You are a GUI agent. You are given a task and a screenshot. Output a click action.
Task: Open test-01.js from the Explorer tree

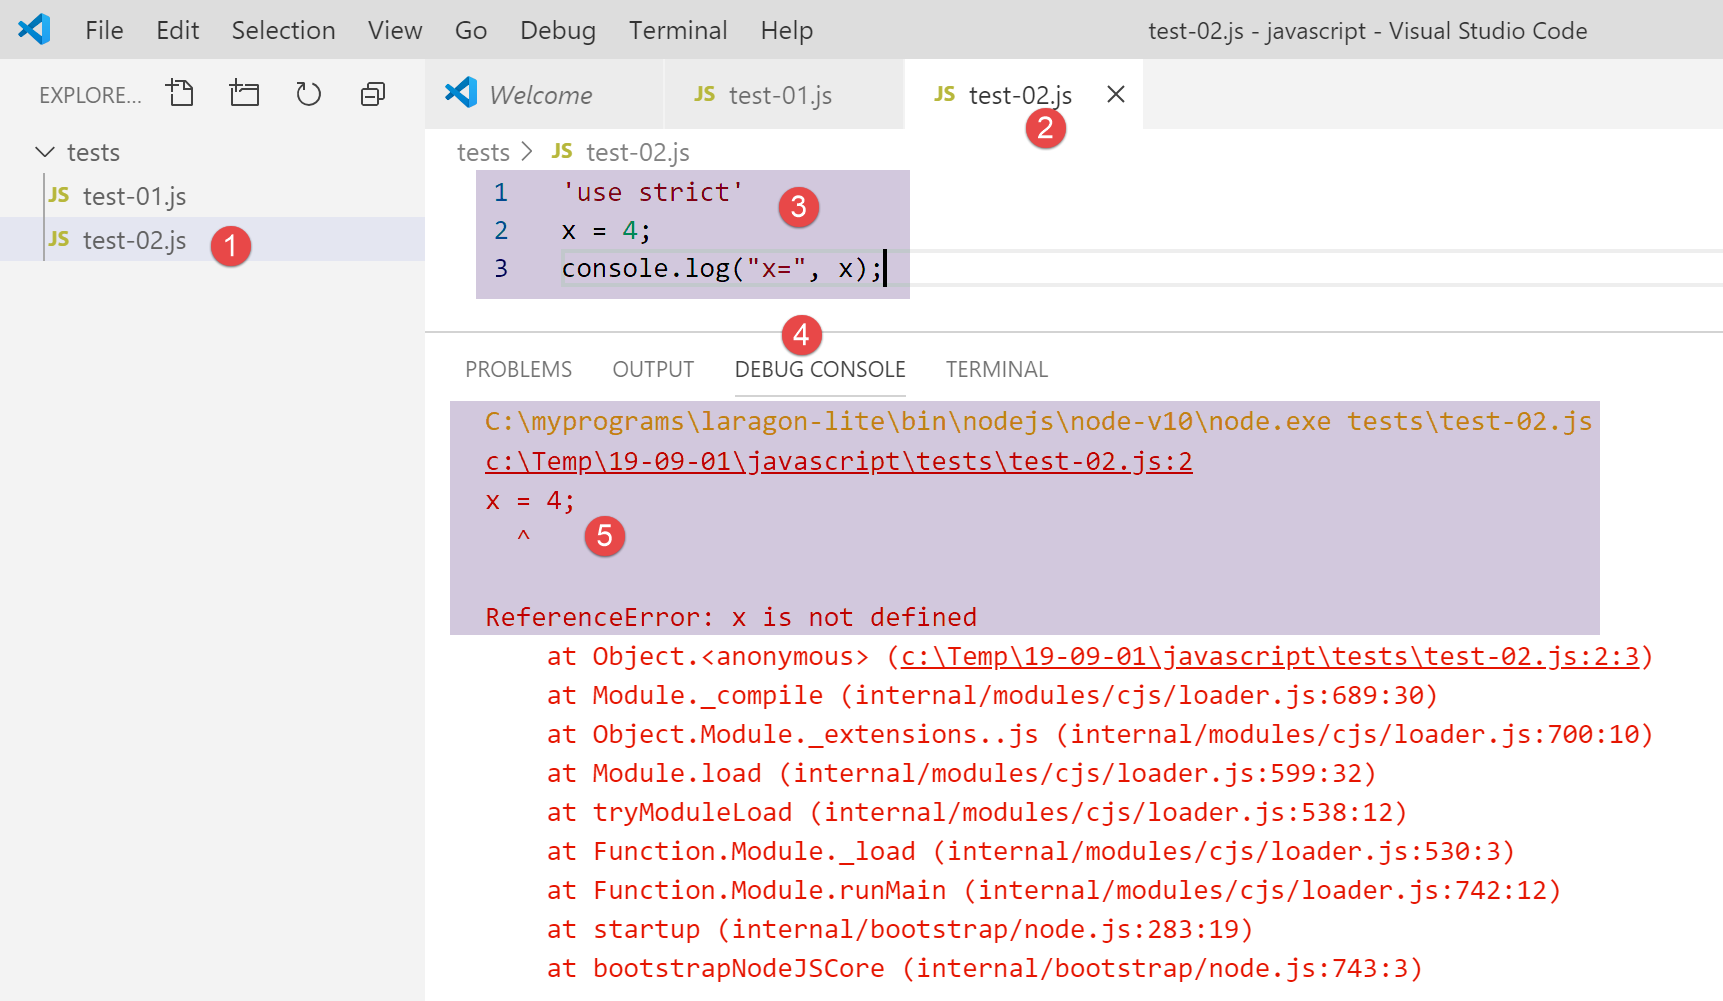click(x=134, y=196)
